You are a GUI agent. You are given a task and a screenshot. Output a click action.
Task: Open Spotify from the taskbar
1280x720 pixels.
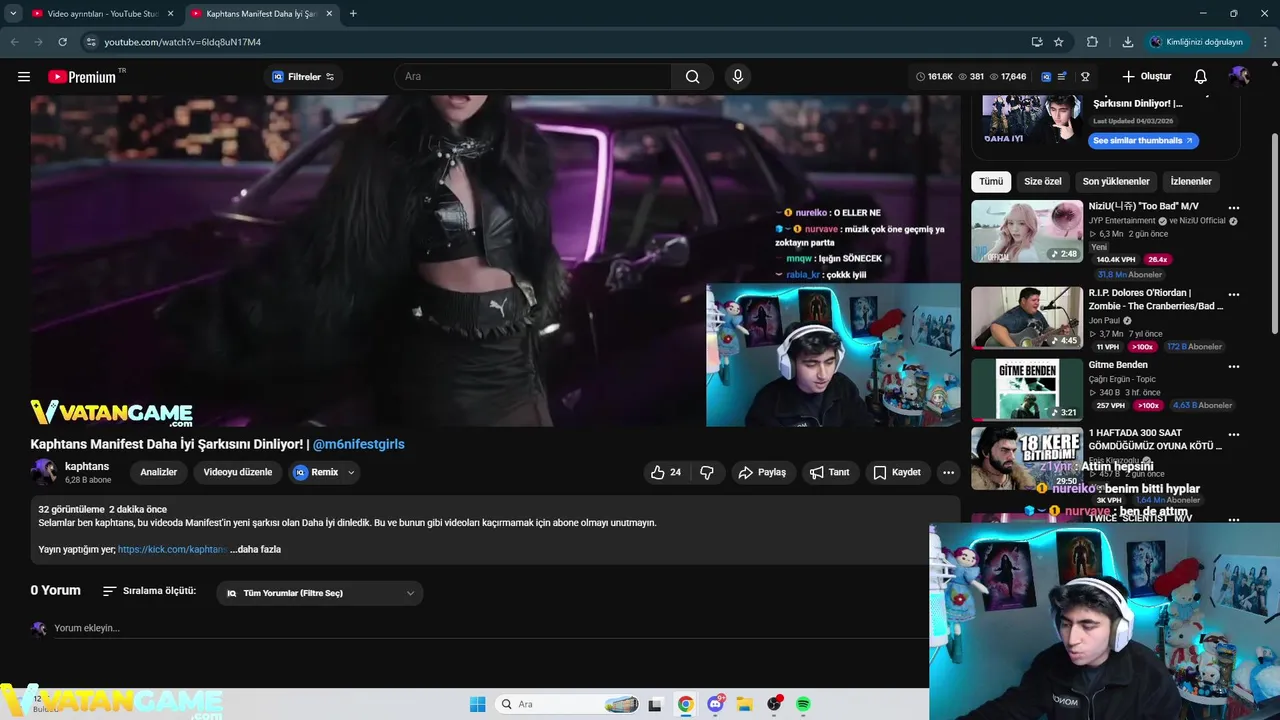click(x=803, y=704)
